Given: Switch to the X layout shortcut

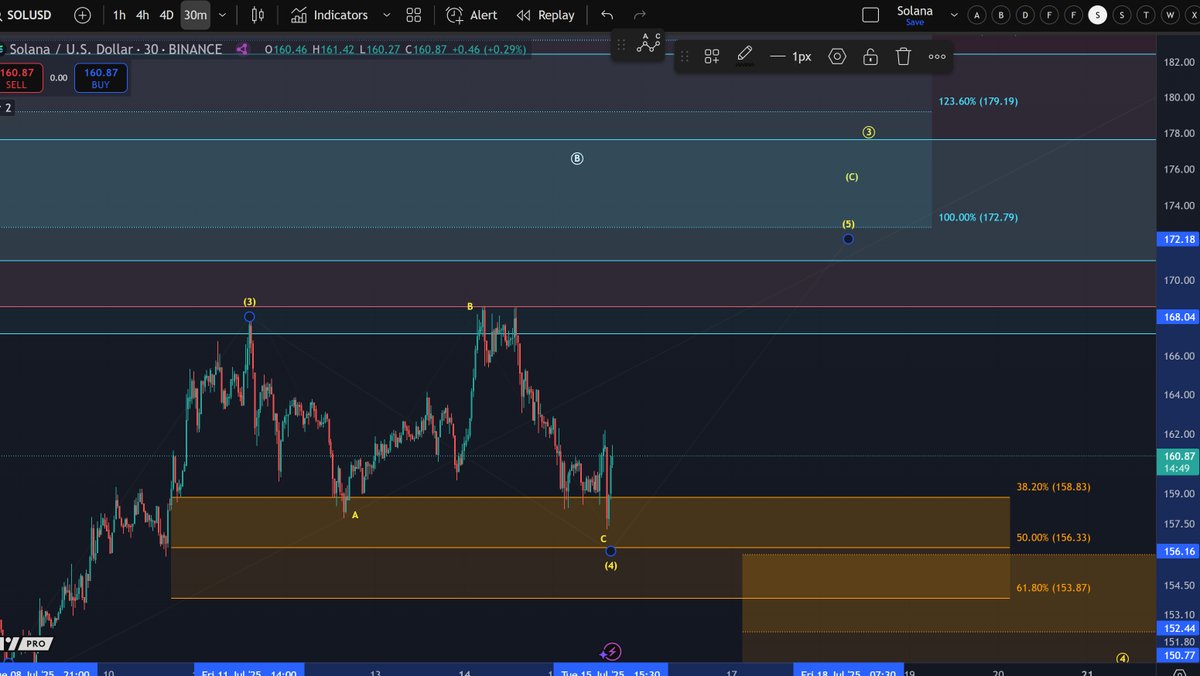Looking at the screenshot, I should pos(1193,15).
